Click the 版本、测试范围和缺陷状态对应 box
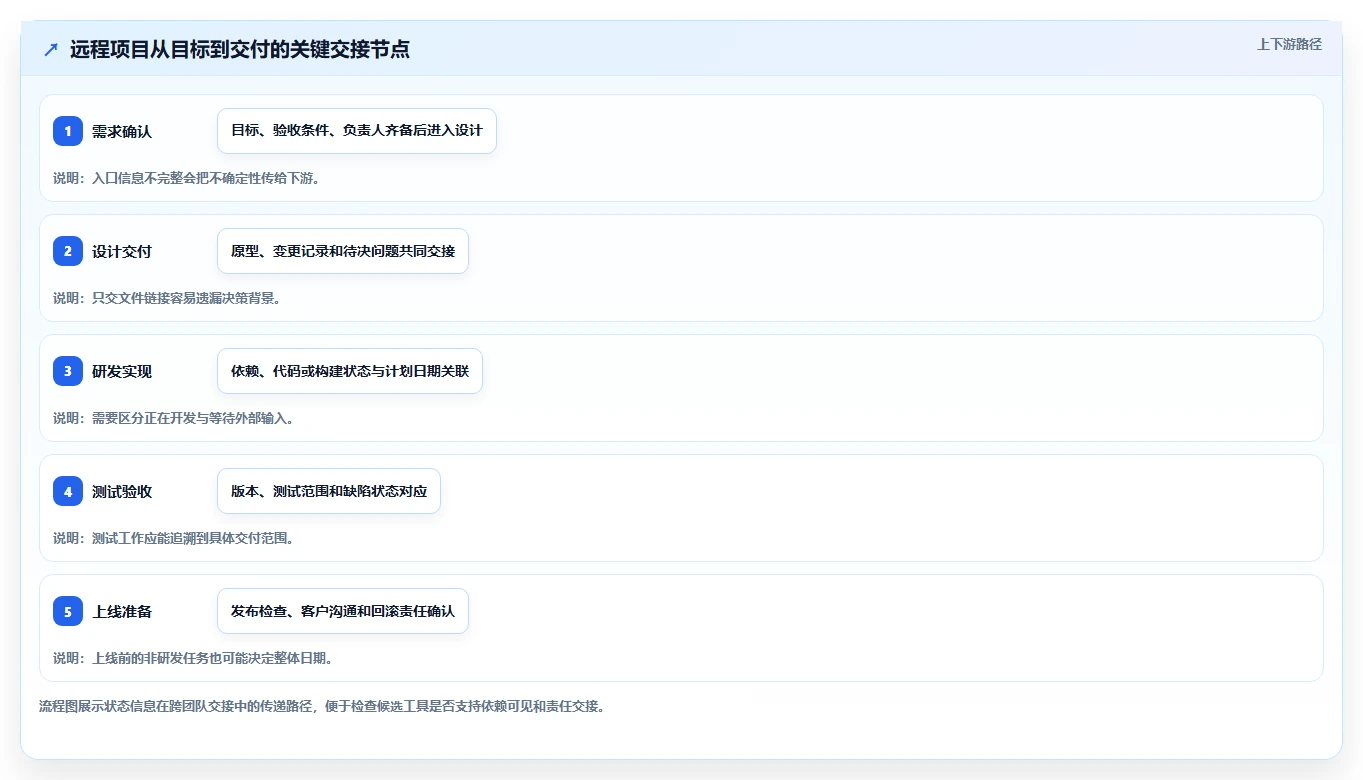1363x780 pixels. click(329, 491)
